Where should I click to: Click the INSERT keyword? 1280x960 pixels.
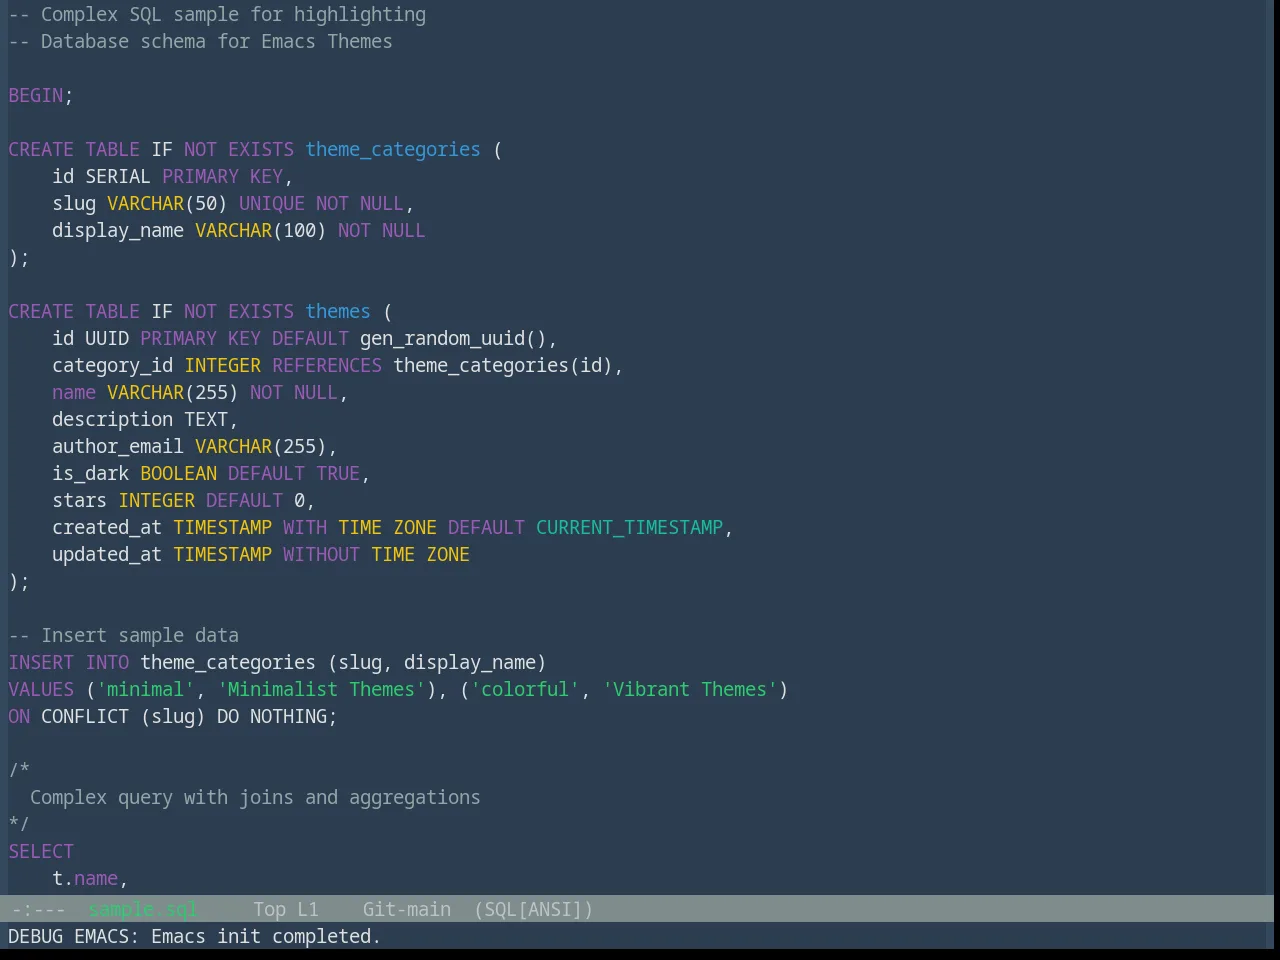41,662
